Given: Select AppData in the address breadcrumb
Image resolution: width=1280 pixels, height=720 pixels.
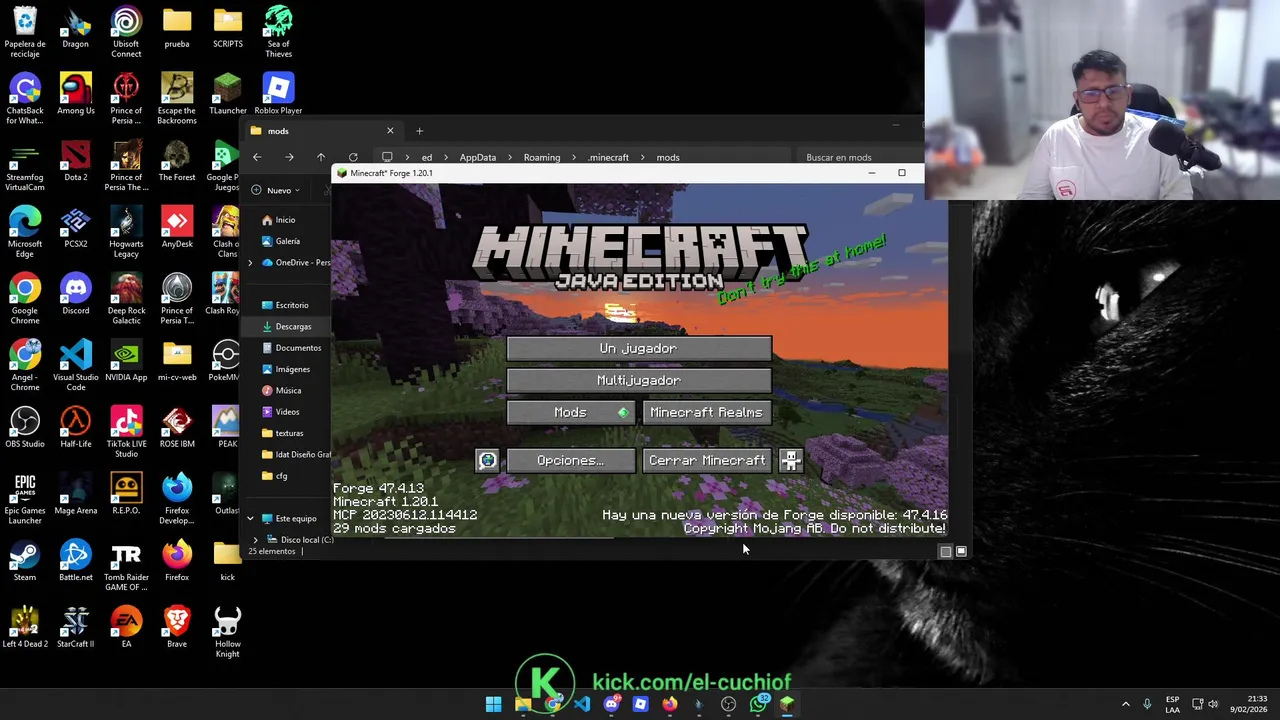Looking at the screenshot, I should click(x=477, y=157).
